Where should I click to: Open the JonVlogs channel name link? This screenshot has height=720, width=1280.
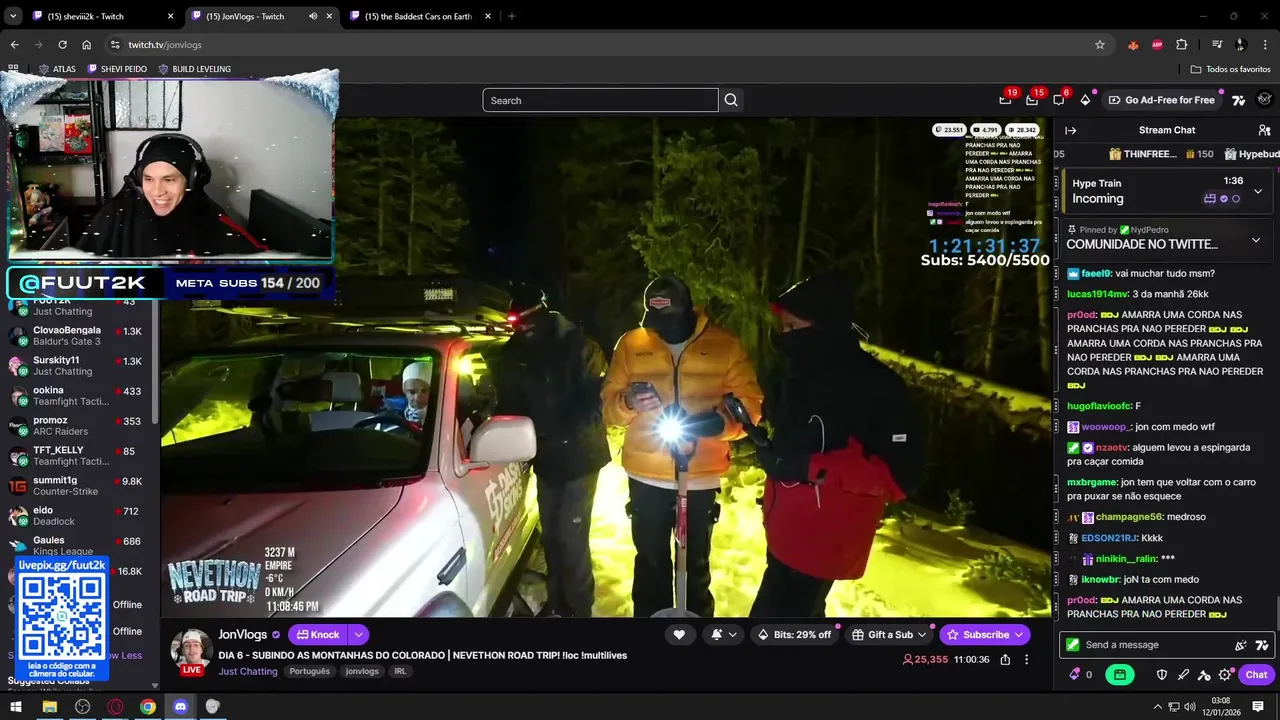(x=243, y=634)
